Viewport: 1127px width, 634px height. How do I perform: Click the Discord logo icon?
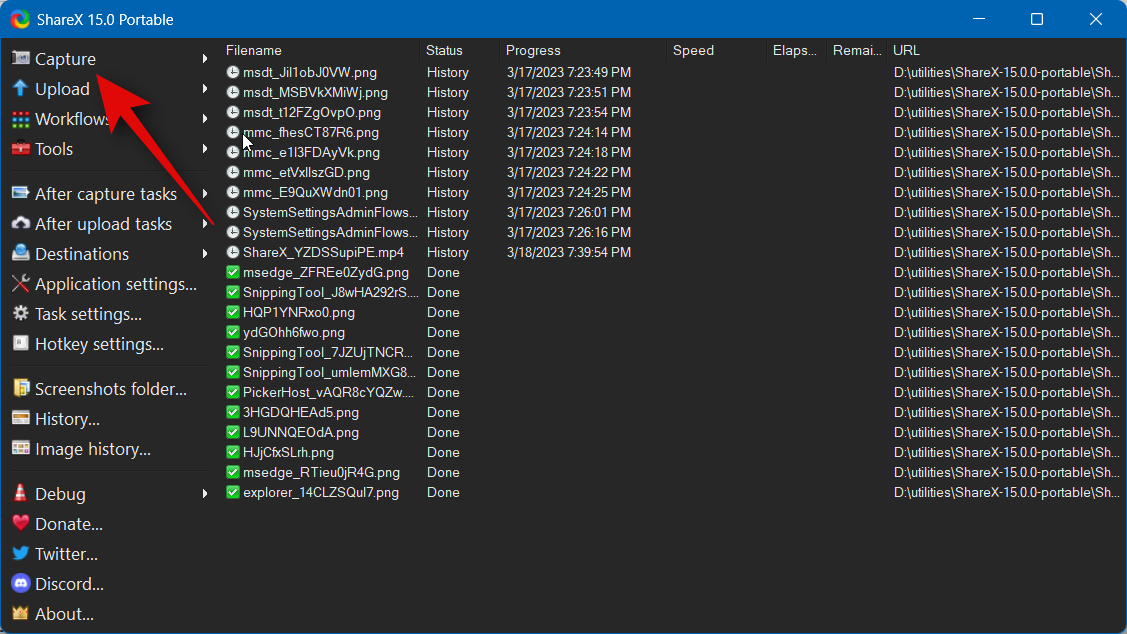[20, 584]
